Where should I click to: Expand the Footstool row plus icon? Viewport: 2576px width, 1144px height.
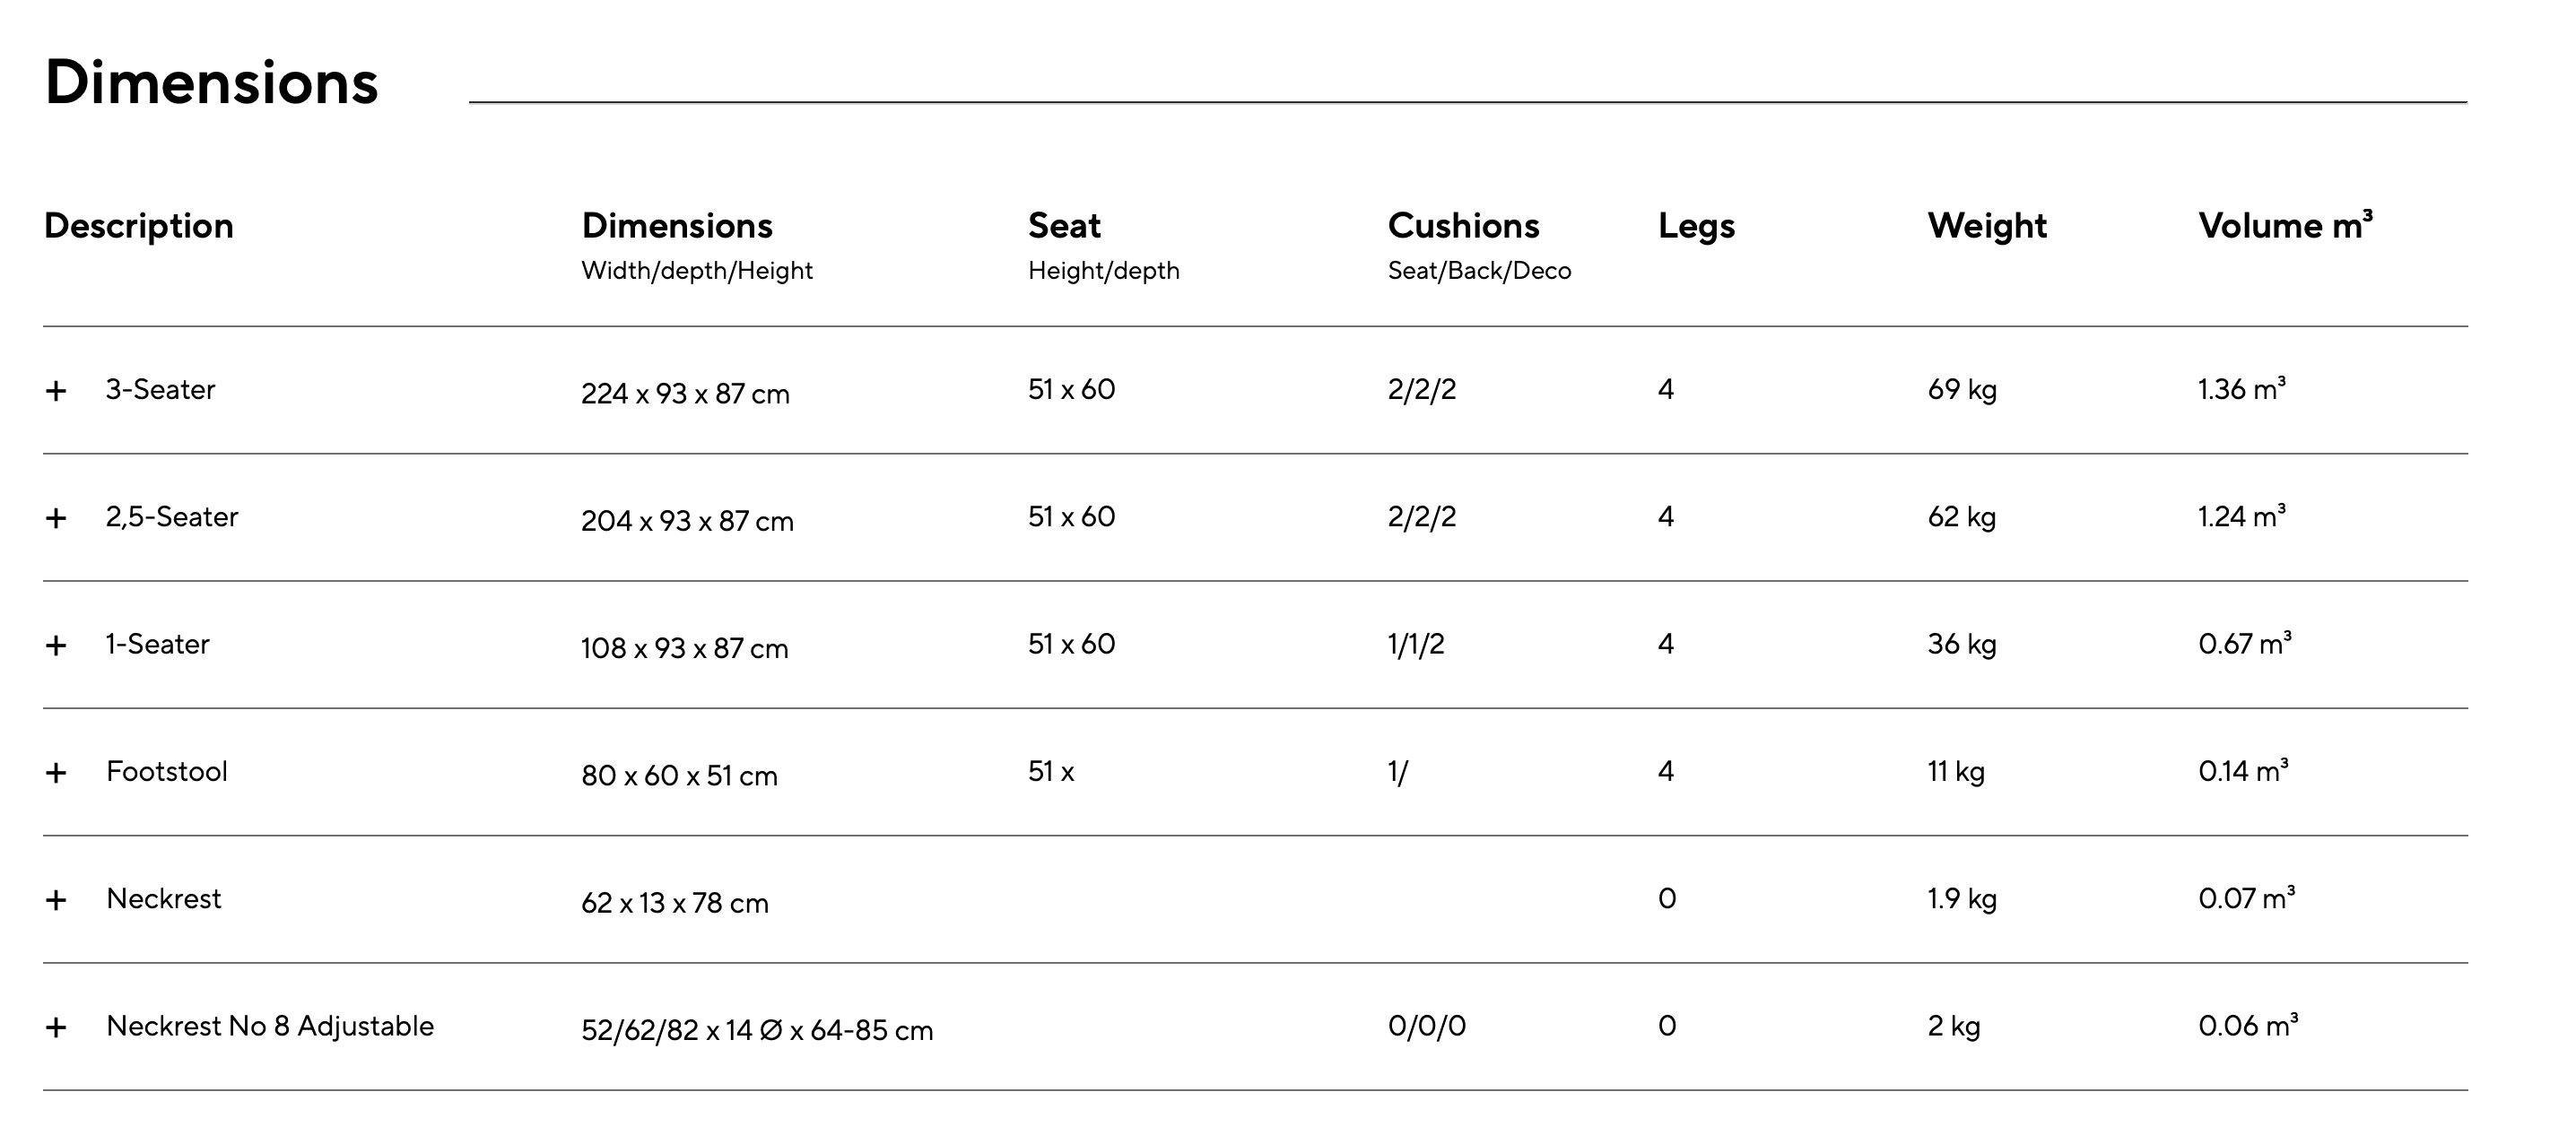[56, 773]
